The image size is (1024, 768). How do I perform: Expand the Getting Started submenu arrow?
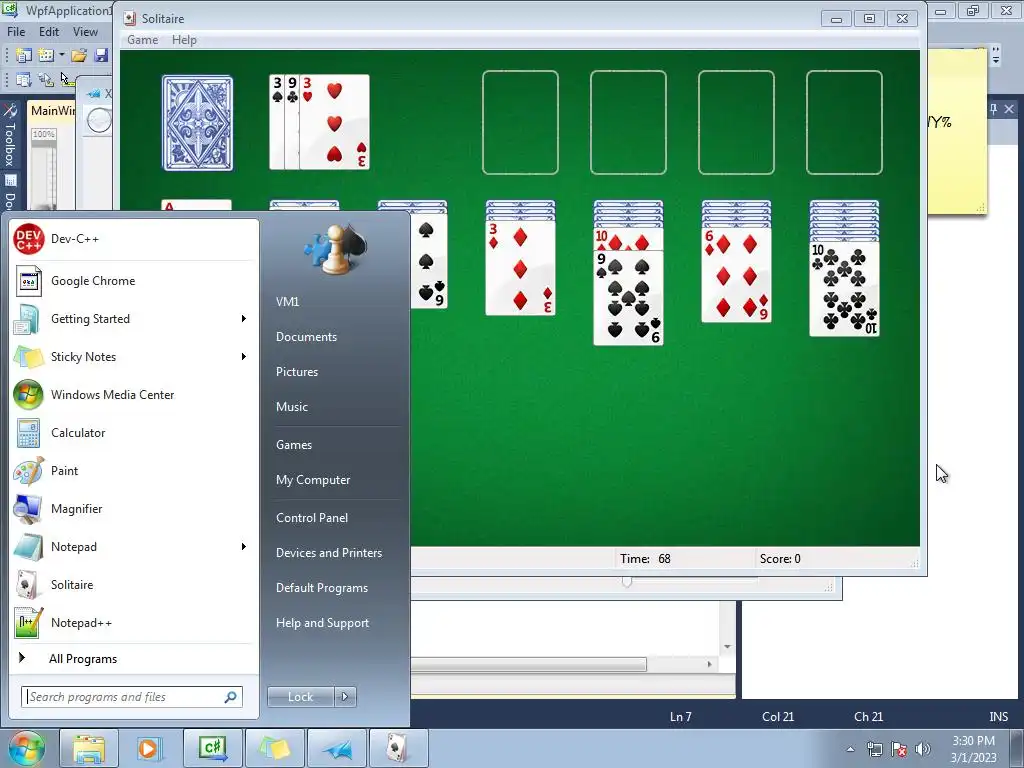point(244,319)
